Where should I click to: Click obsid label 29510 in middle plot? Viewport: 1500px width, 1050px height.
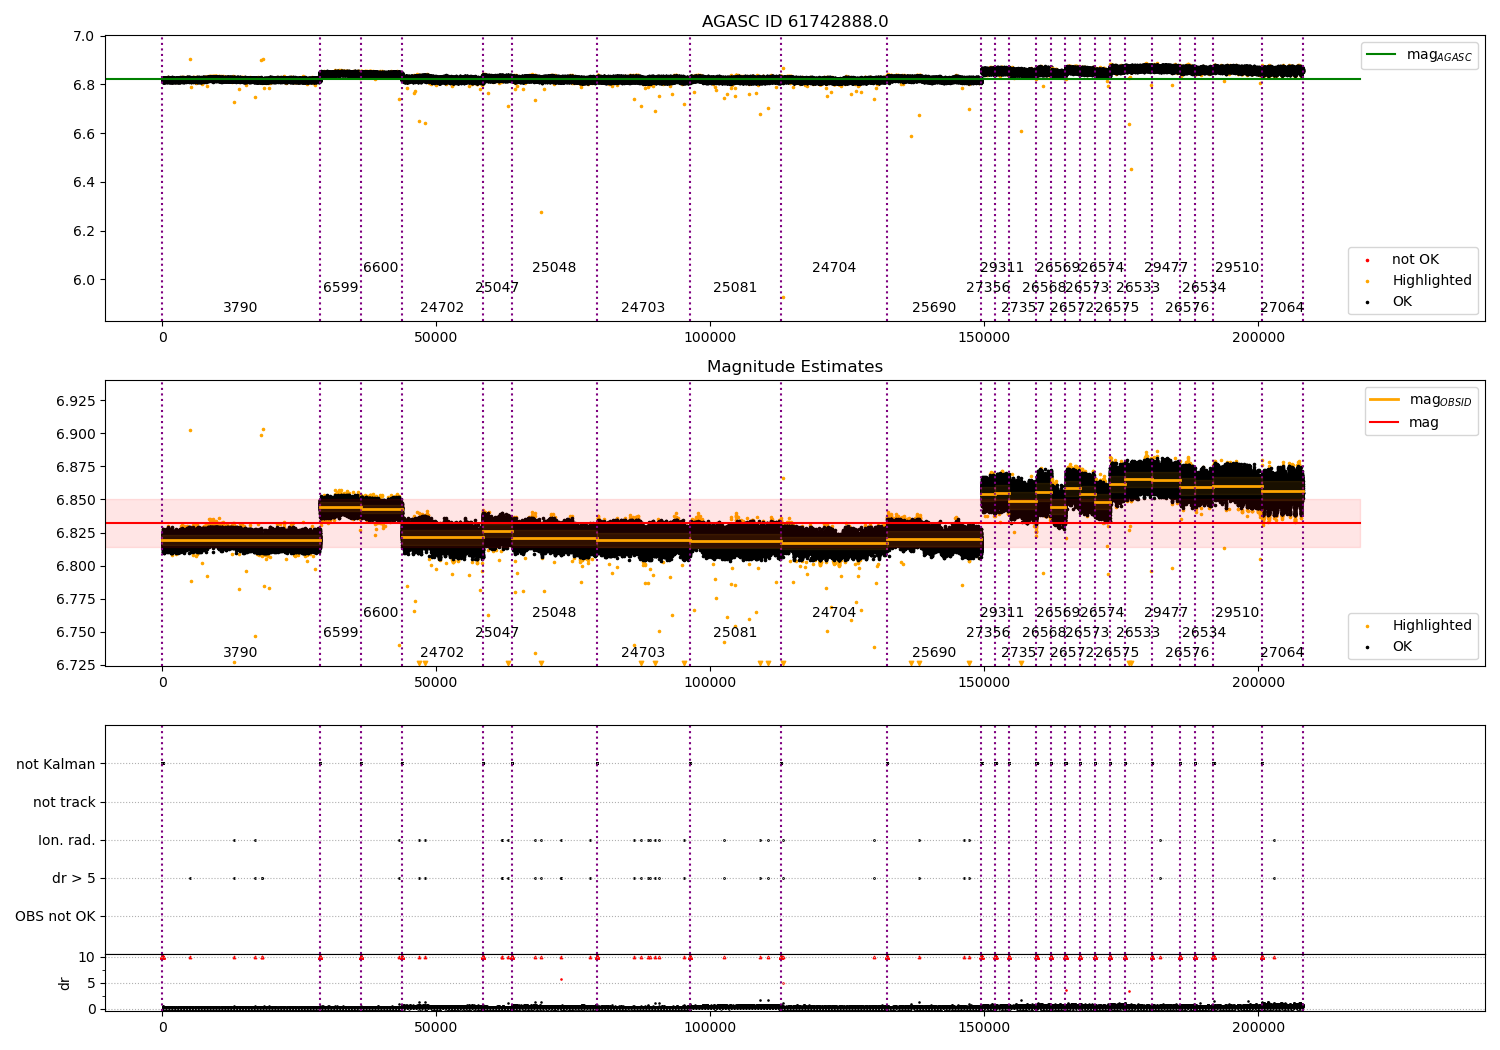[x=1237, y=613]
